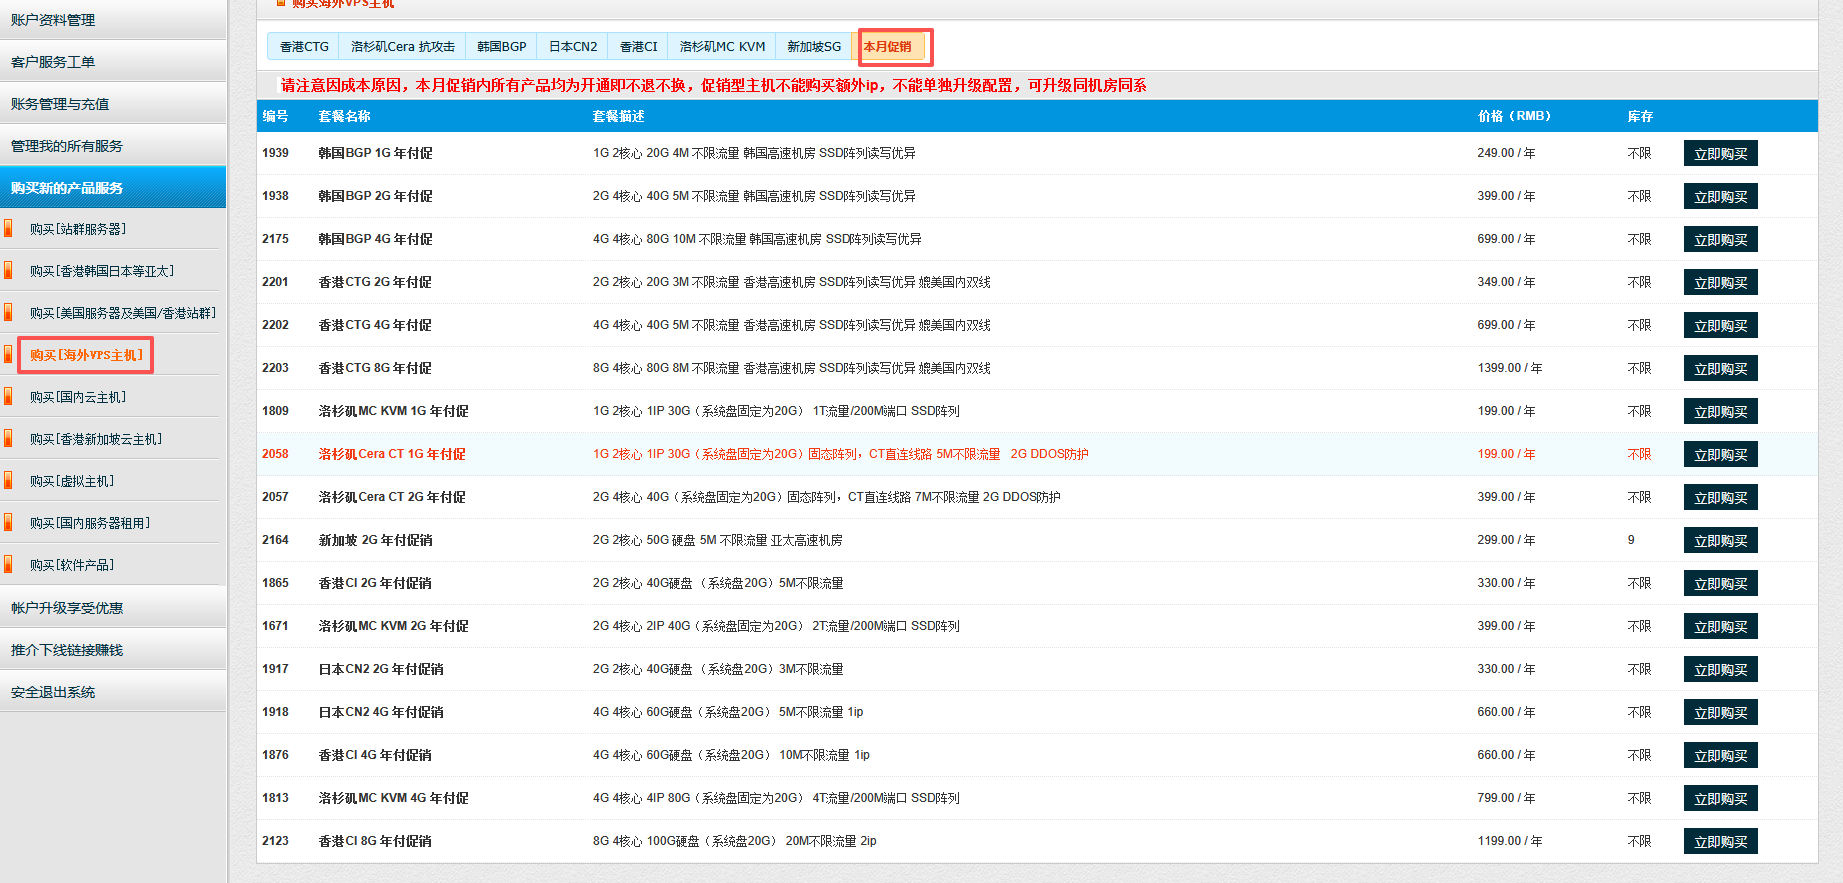
Task: Click orange icon beside 购买[海外VPS主机]
Action: click(8, 354)
